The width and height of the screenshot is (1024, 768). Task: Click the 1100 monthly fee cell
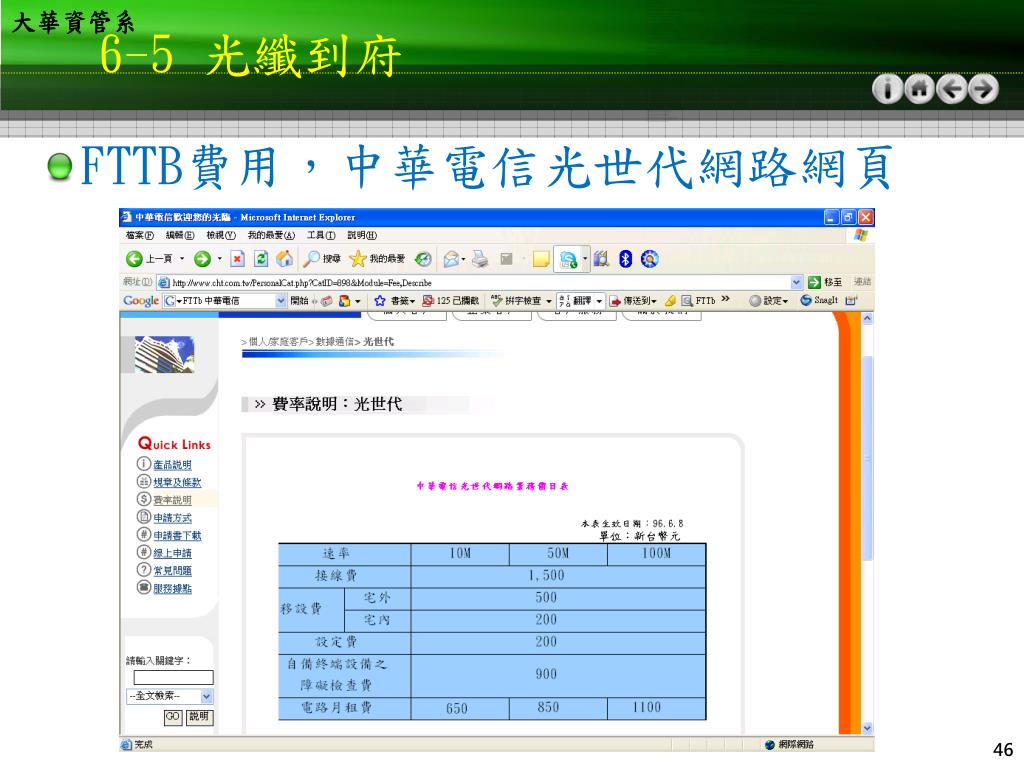tap(656, 708)
